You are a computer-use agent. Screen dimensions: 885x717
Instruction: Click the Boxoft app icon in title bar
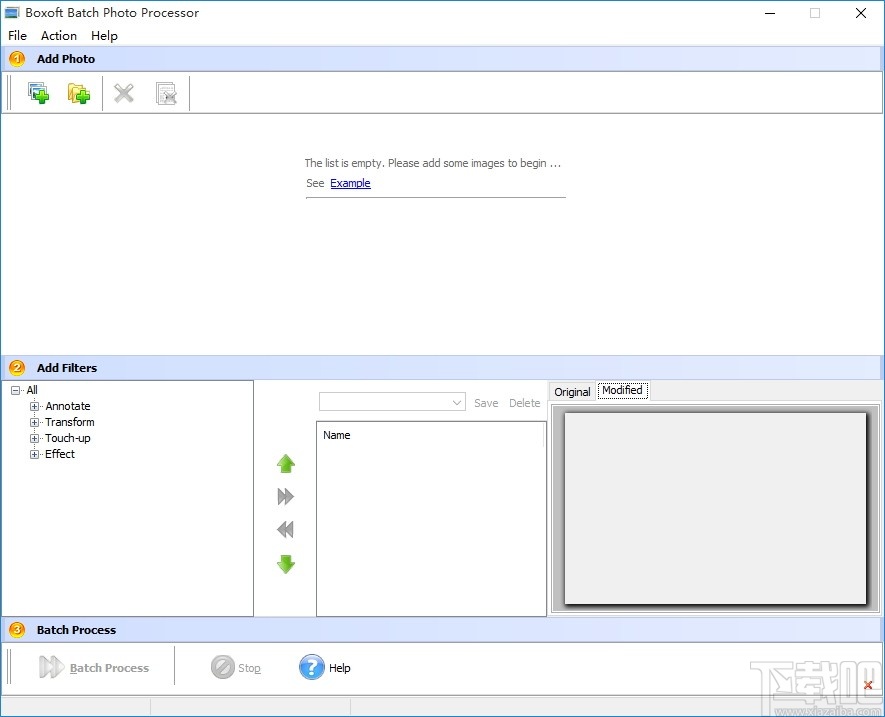(x=12, y=12)
